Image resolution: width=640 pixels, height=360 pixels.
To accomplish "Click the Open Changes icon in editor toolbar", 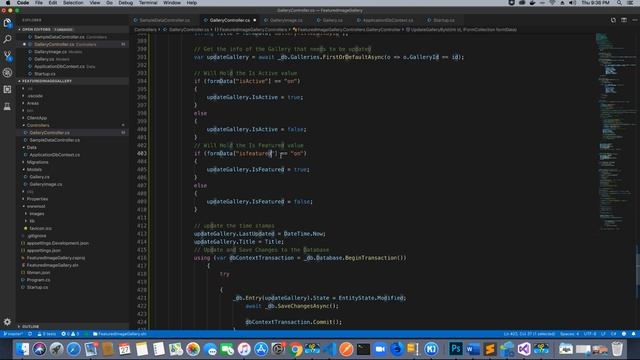I will click(613, 20).
